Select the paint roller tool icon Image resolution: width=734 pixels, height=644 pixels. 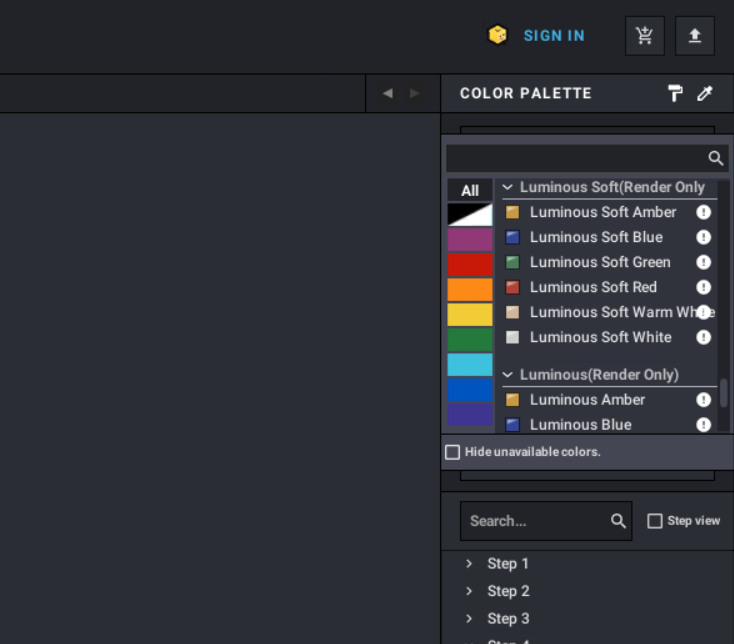(675, 93)
